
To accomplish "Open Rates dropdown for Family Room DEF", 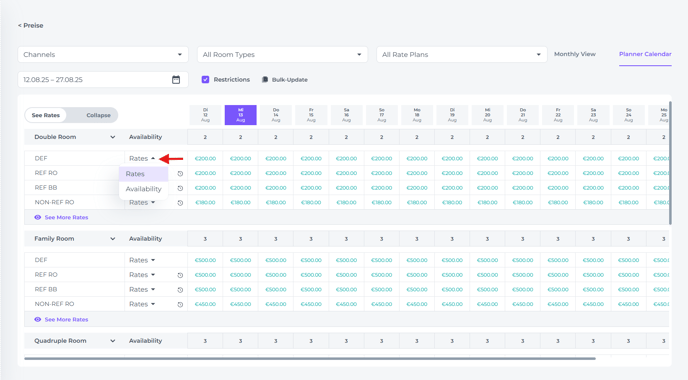I will (x=142, y=260).
